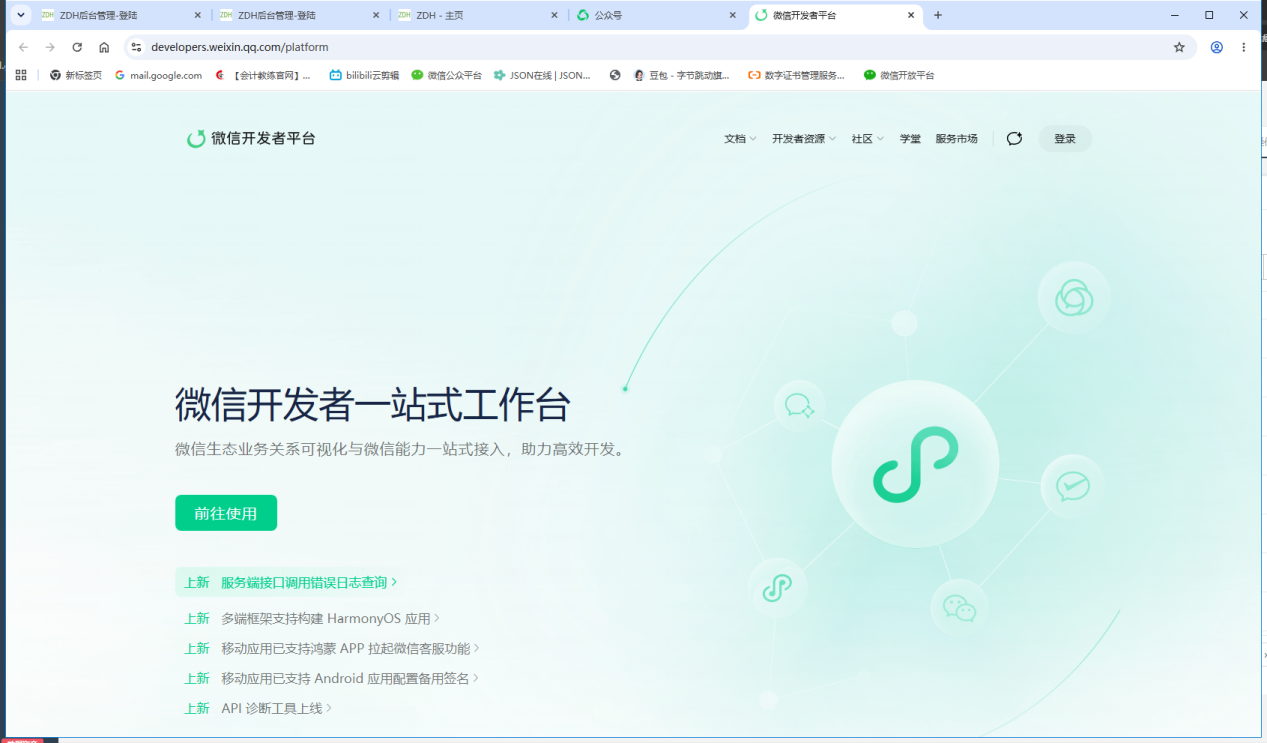Open the 数字证书管理服务 bookmark

(x=797, y=75)
